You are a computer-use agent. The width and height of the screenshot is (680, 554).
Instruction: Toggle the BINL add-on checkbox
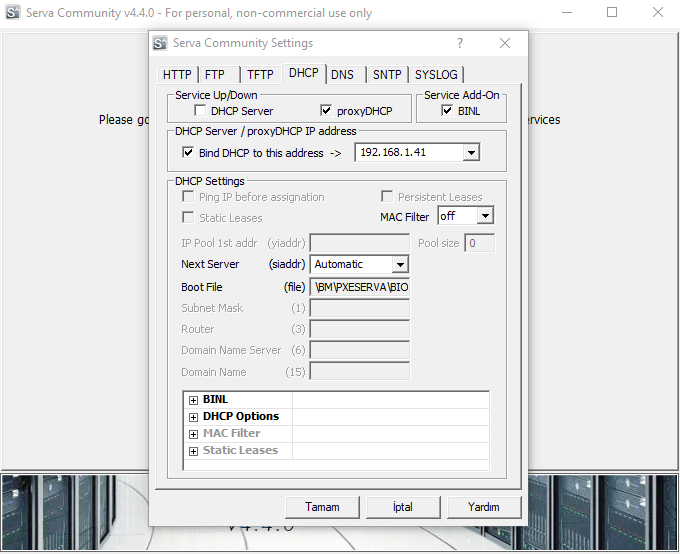pyautogui.click(x=447, y=111)
